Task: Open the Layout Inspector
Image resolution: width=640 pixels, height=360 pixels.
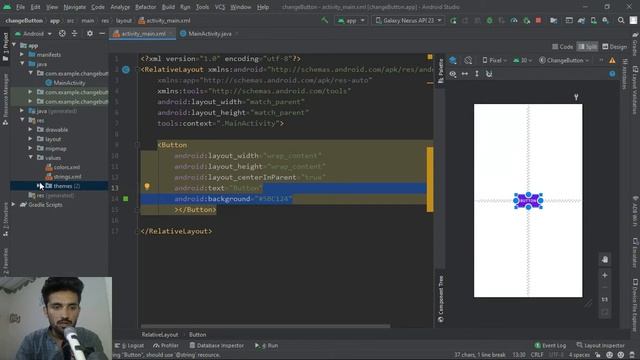Action: pos(600,345)
